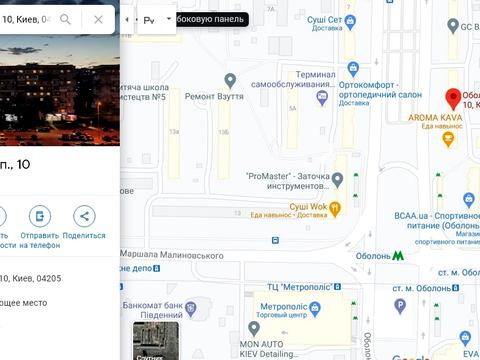Click ТЦ Метрополіс bus stop icon
The width and height of the screenshot is (480, 360).
(x=338, y=286)
